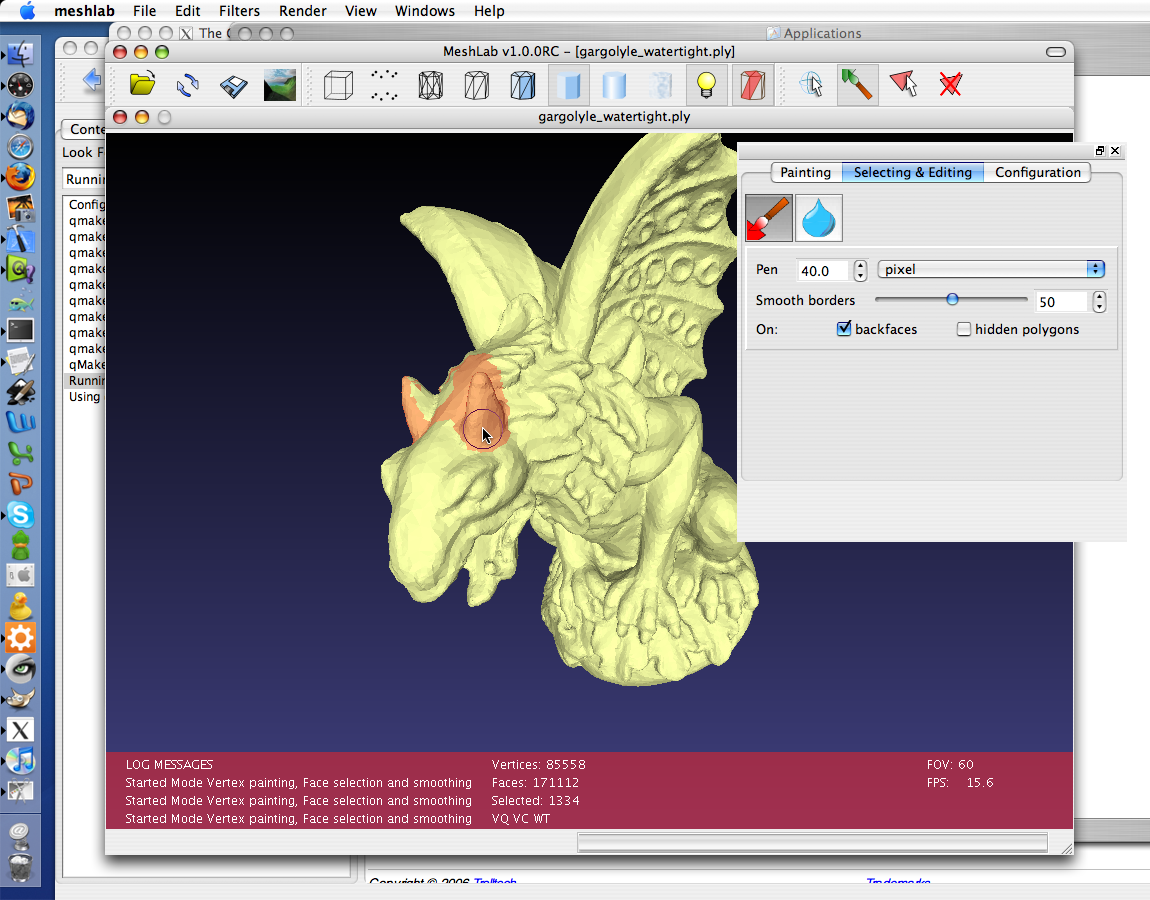Open the Render menu

(302, 11)
